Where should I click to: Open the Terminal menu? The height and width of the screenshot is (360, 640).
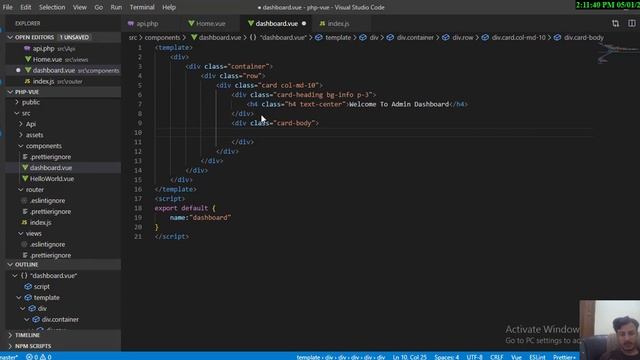tap(142, 7)
